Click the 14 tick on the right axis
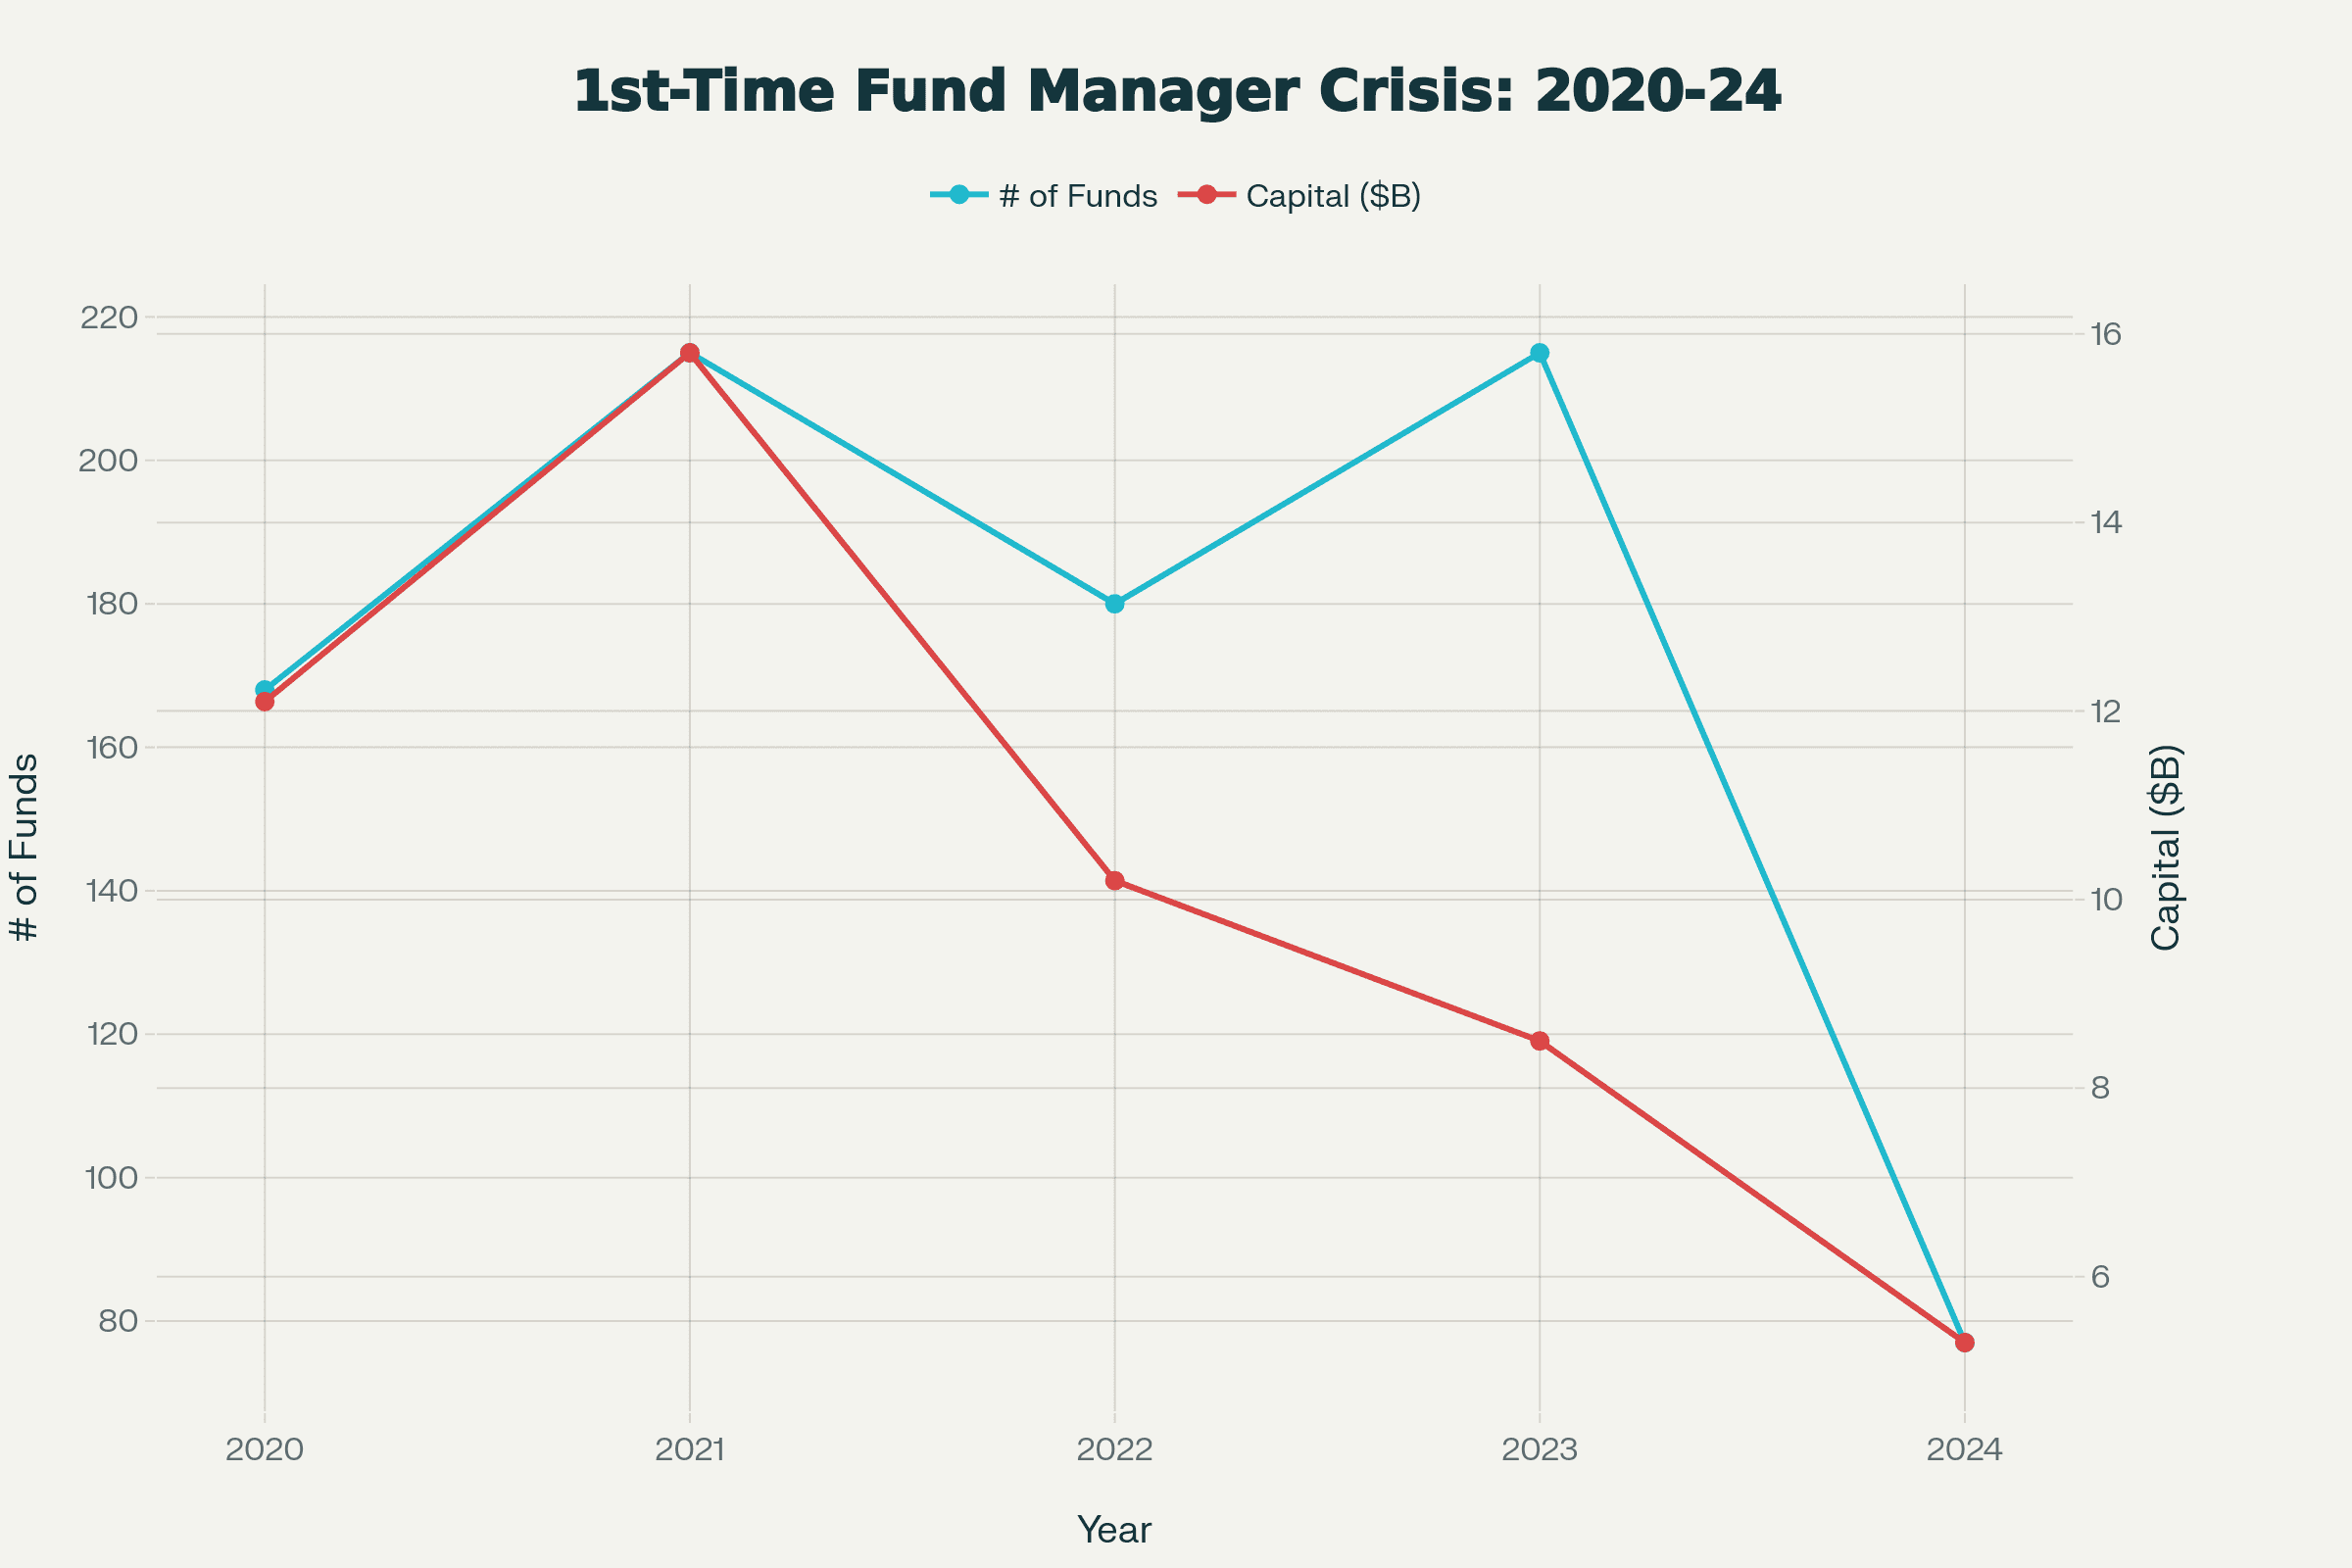 2106,523
